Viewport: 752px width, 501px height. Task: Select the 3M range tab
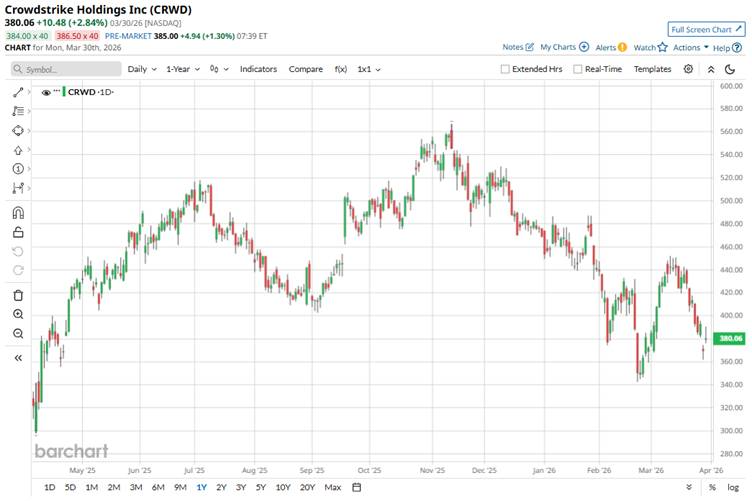(x=136, y=487)
